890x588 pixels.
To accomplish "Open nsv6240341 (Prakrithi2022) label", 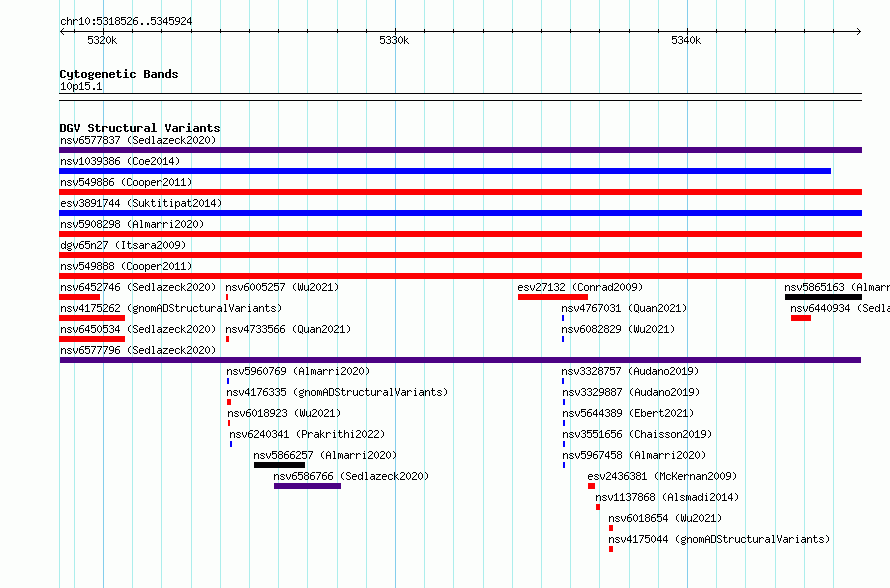I will (x=307, y=434).
